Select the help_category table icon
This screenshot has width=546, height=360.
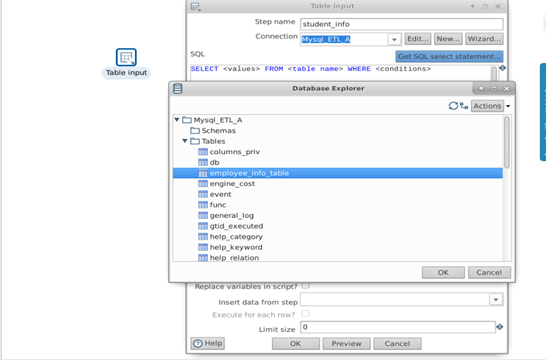pyautogui.click(x=203, y=237)
